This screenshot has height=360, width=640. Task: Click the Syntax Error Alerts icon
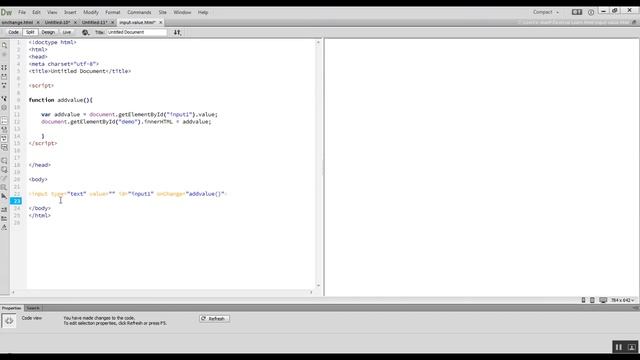(4, 147)
